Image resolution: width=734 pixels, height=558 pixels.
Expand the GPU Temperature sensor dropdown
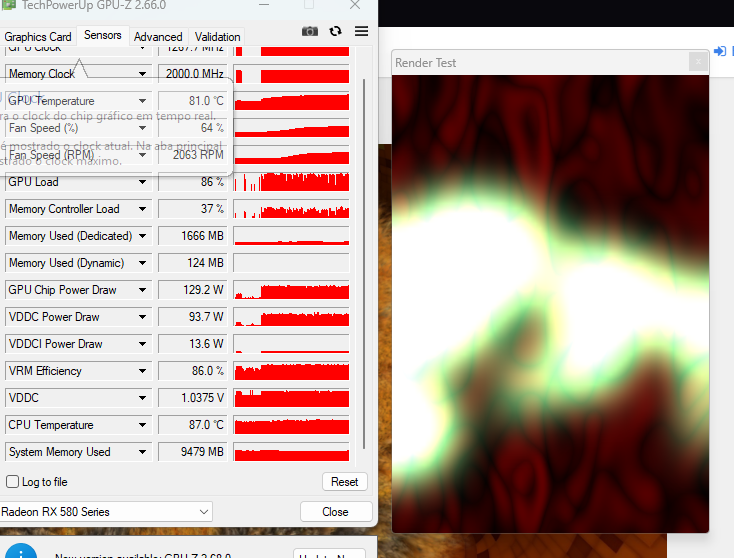[x=142, y=101]
